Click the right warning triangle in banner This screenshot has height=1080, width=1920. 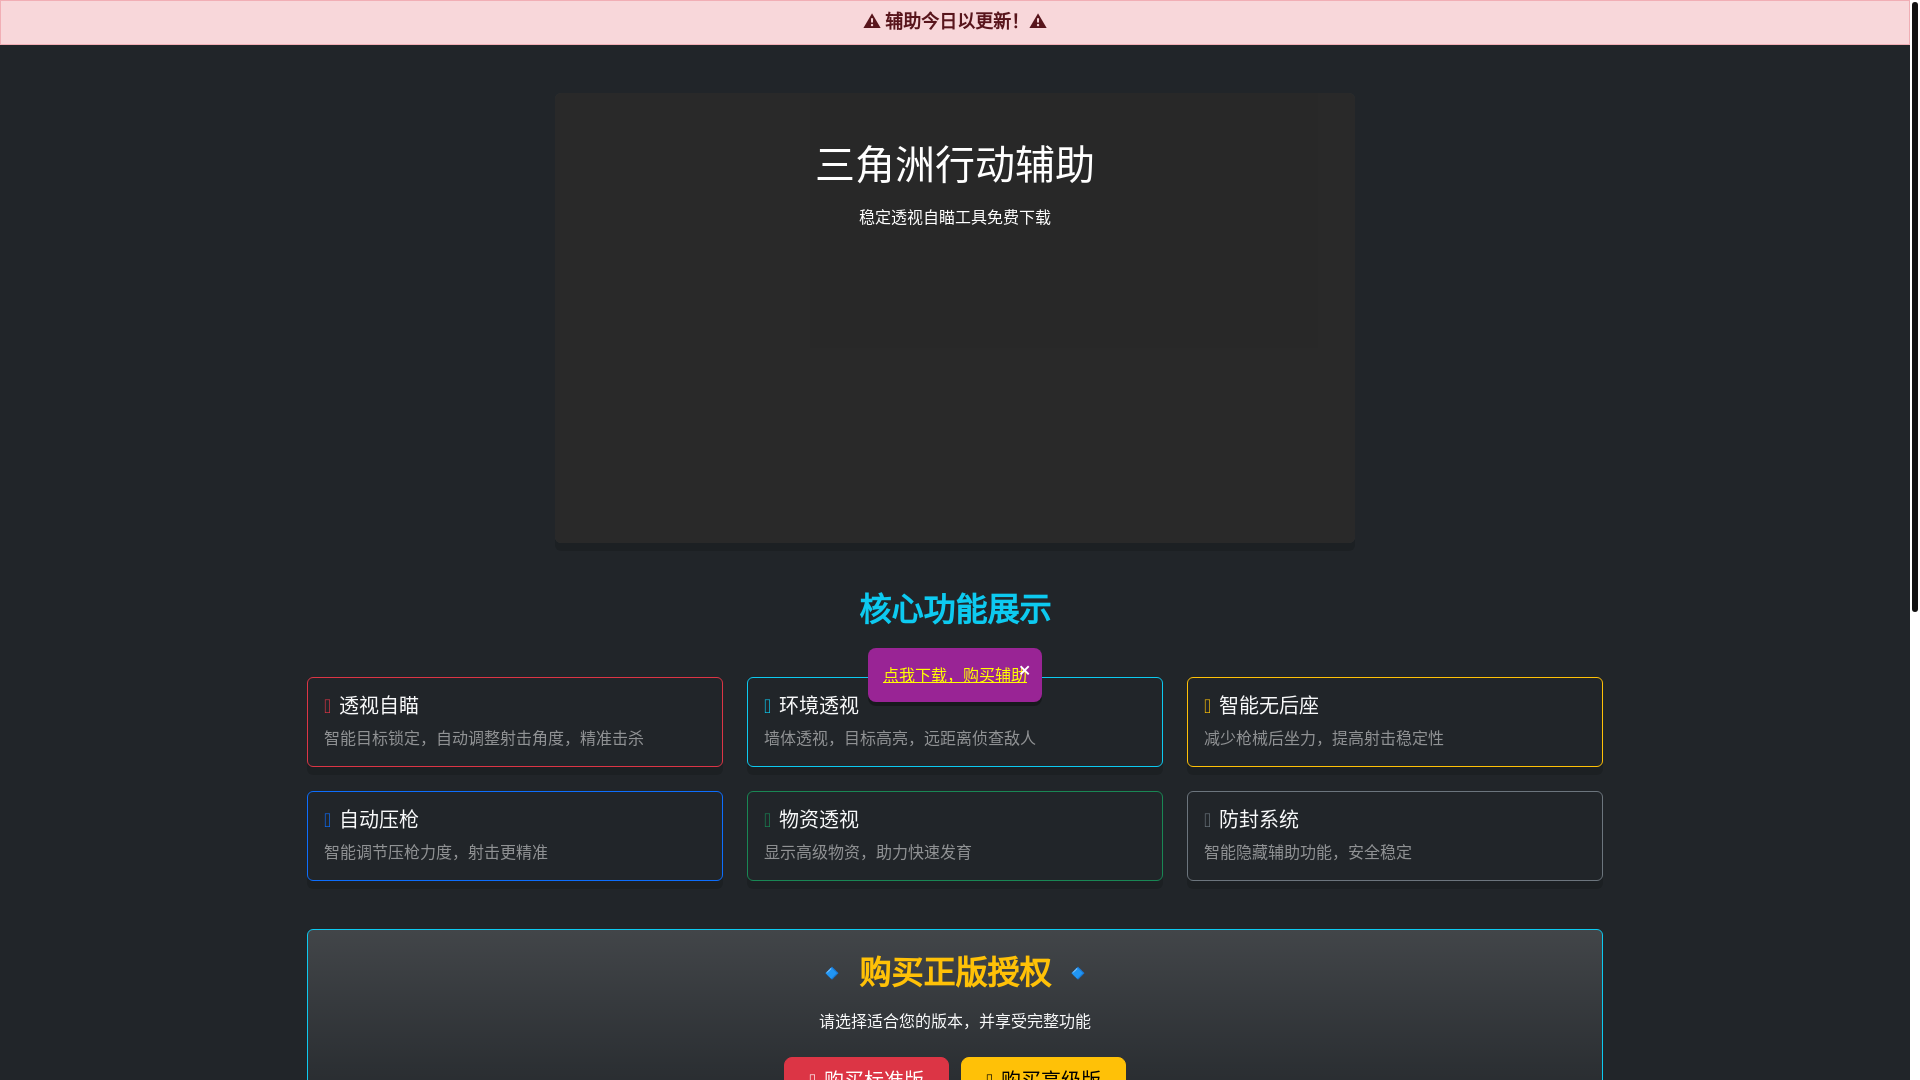1038,22
